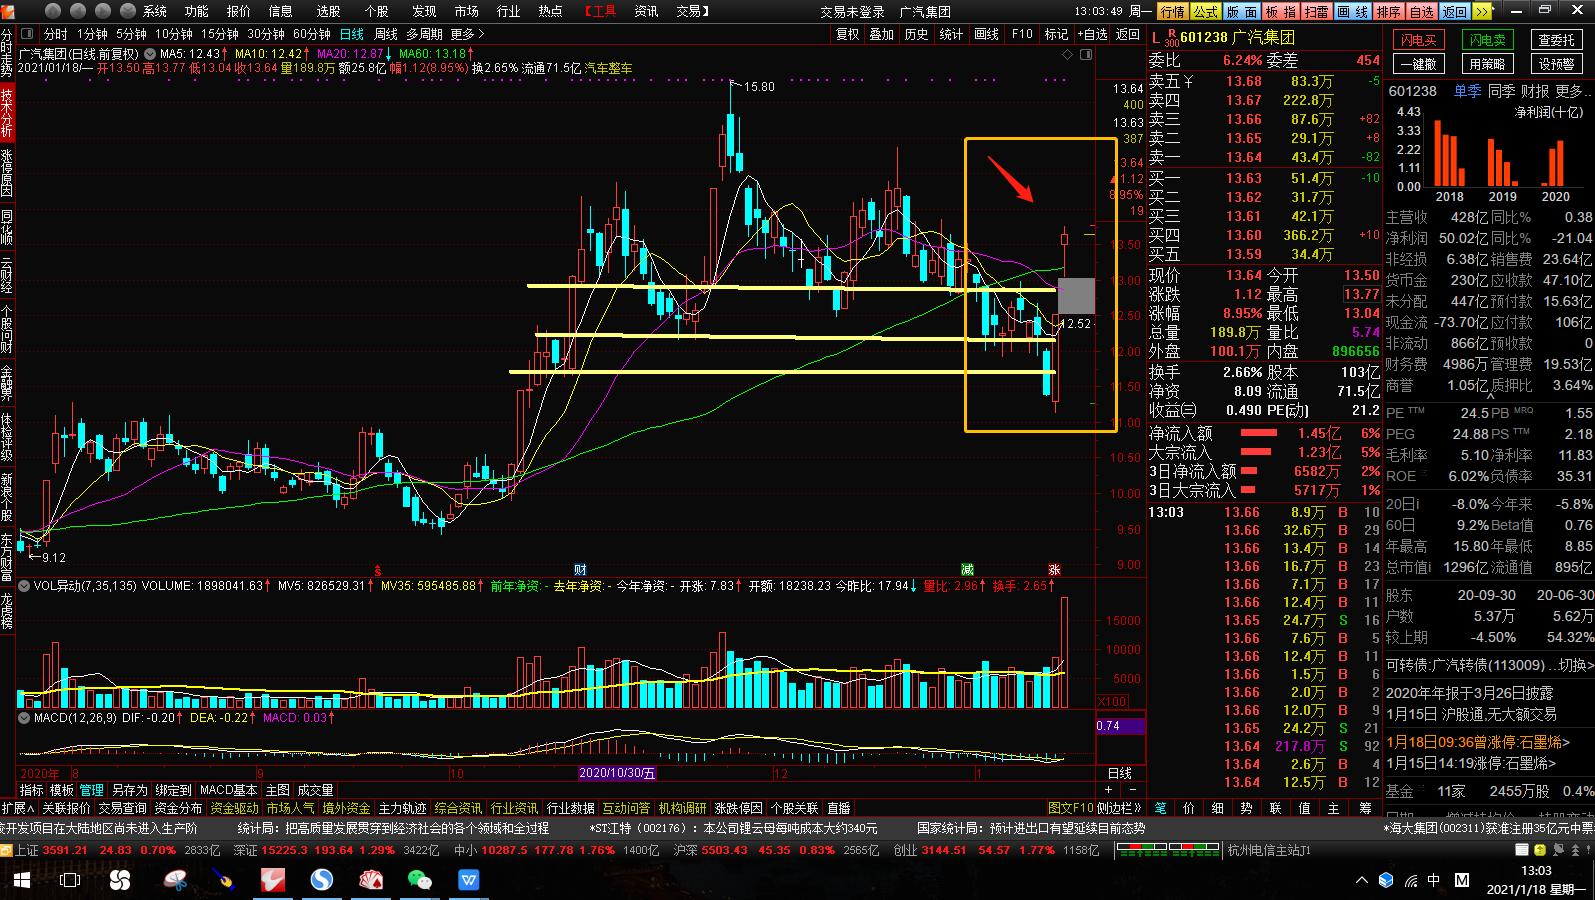Open the 报价 menu
The image size is (1595, 900).
pyautogui.click(x=239, y=11)
